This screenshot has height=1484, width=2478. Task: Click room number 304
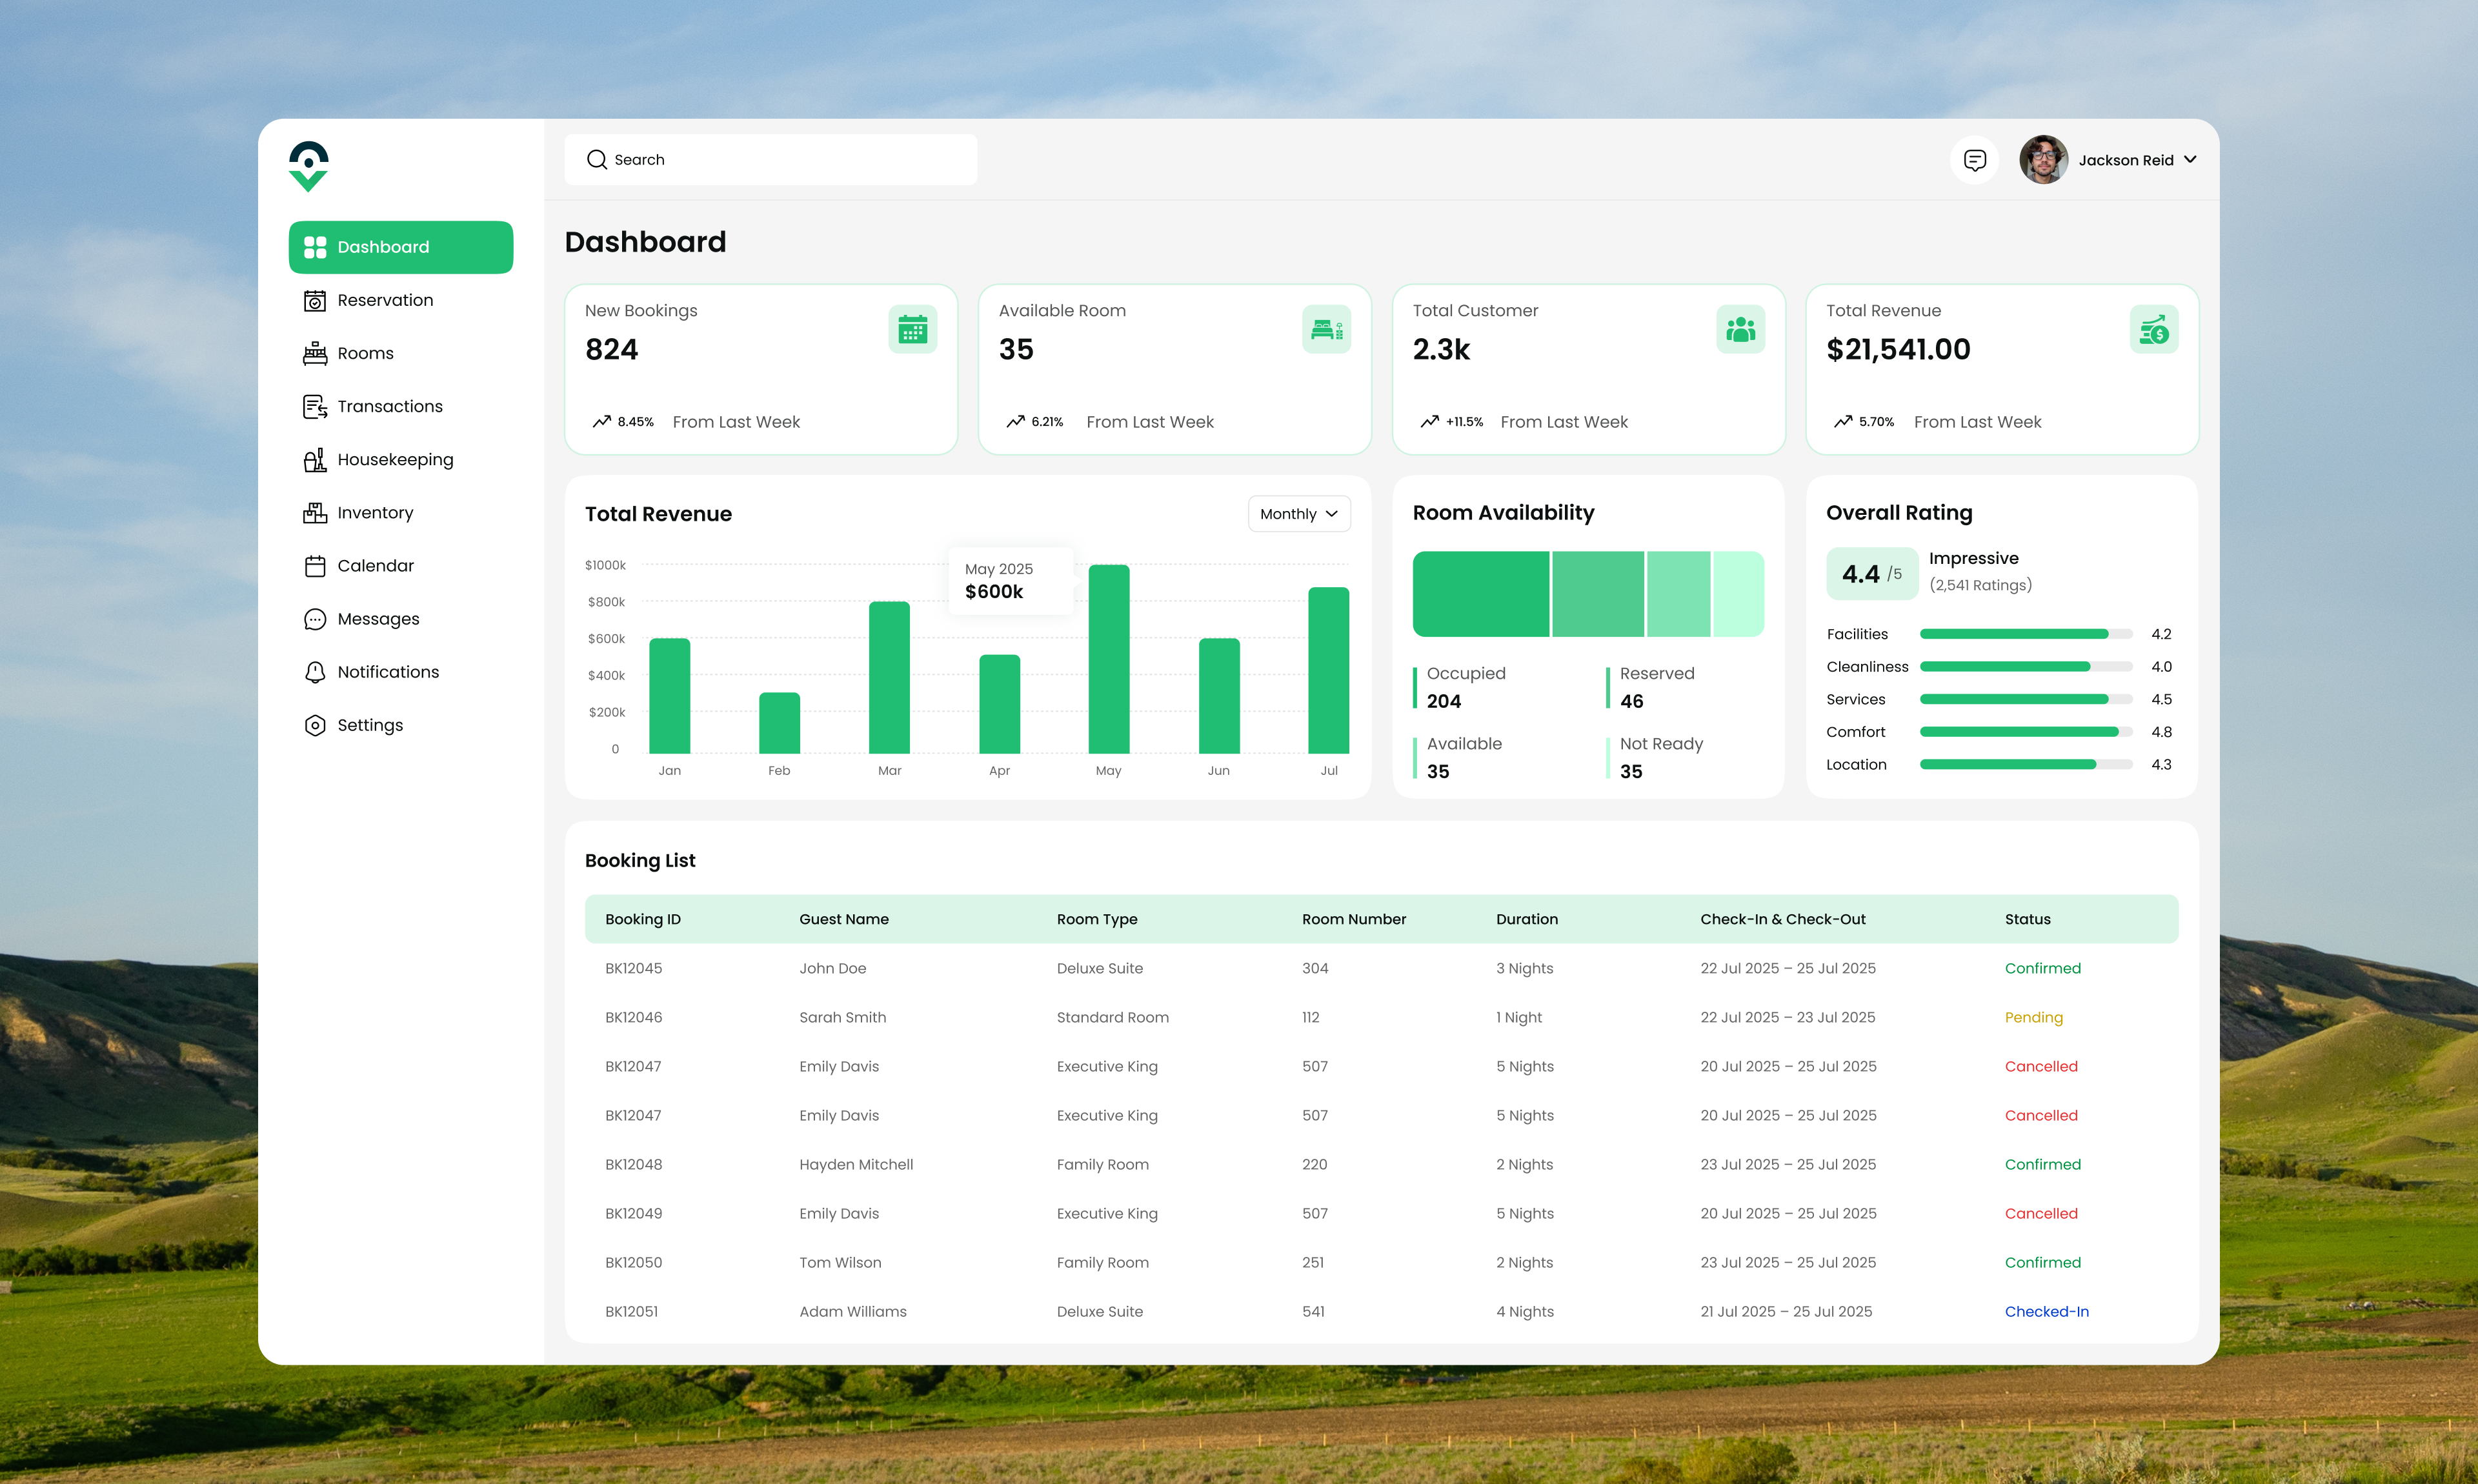[x=1315, y=968]
